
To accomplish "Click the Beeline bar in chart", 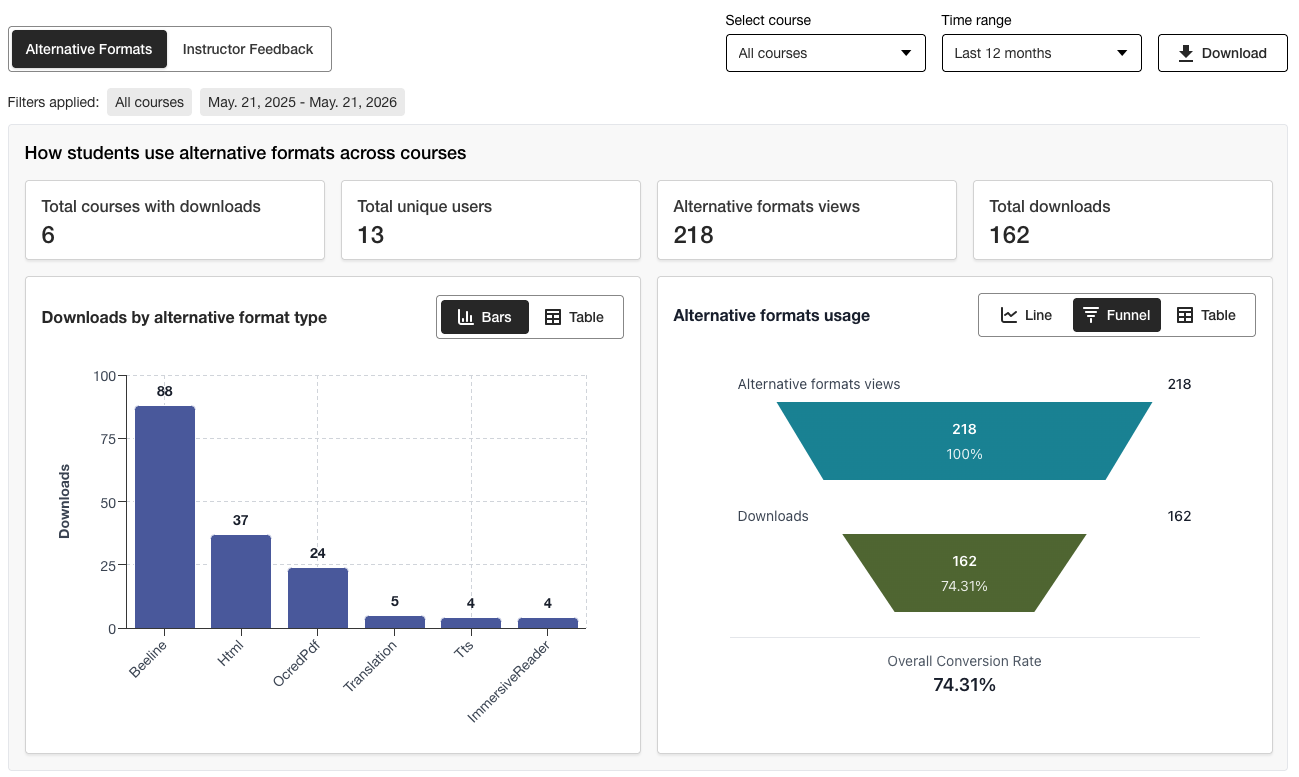I will pyautogui.click(x=165, y=517).
